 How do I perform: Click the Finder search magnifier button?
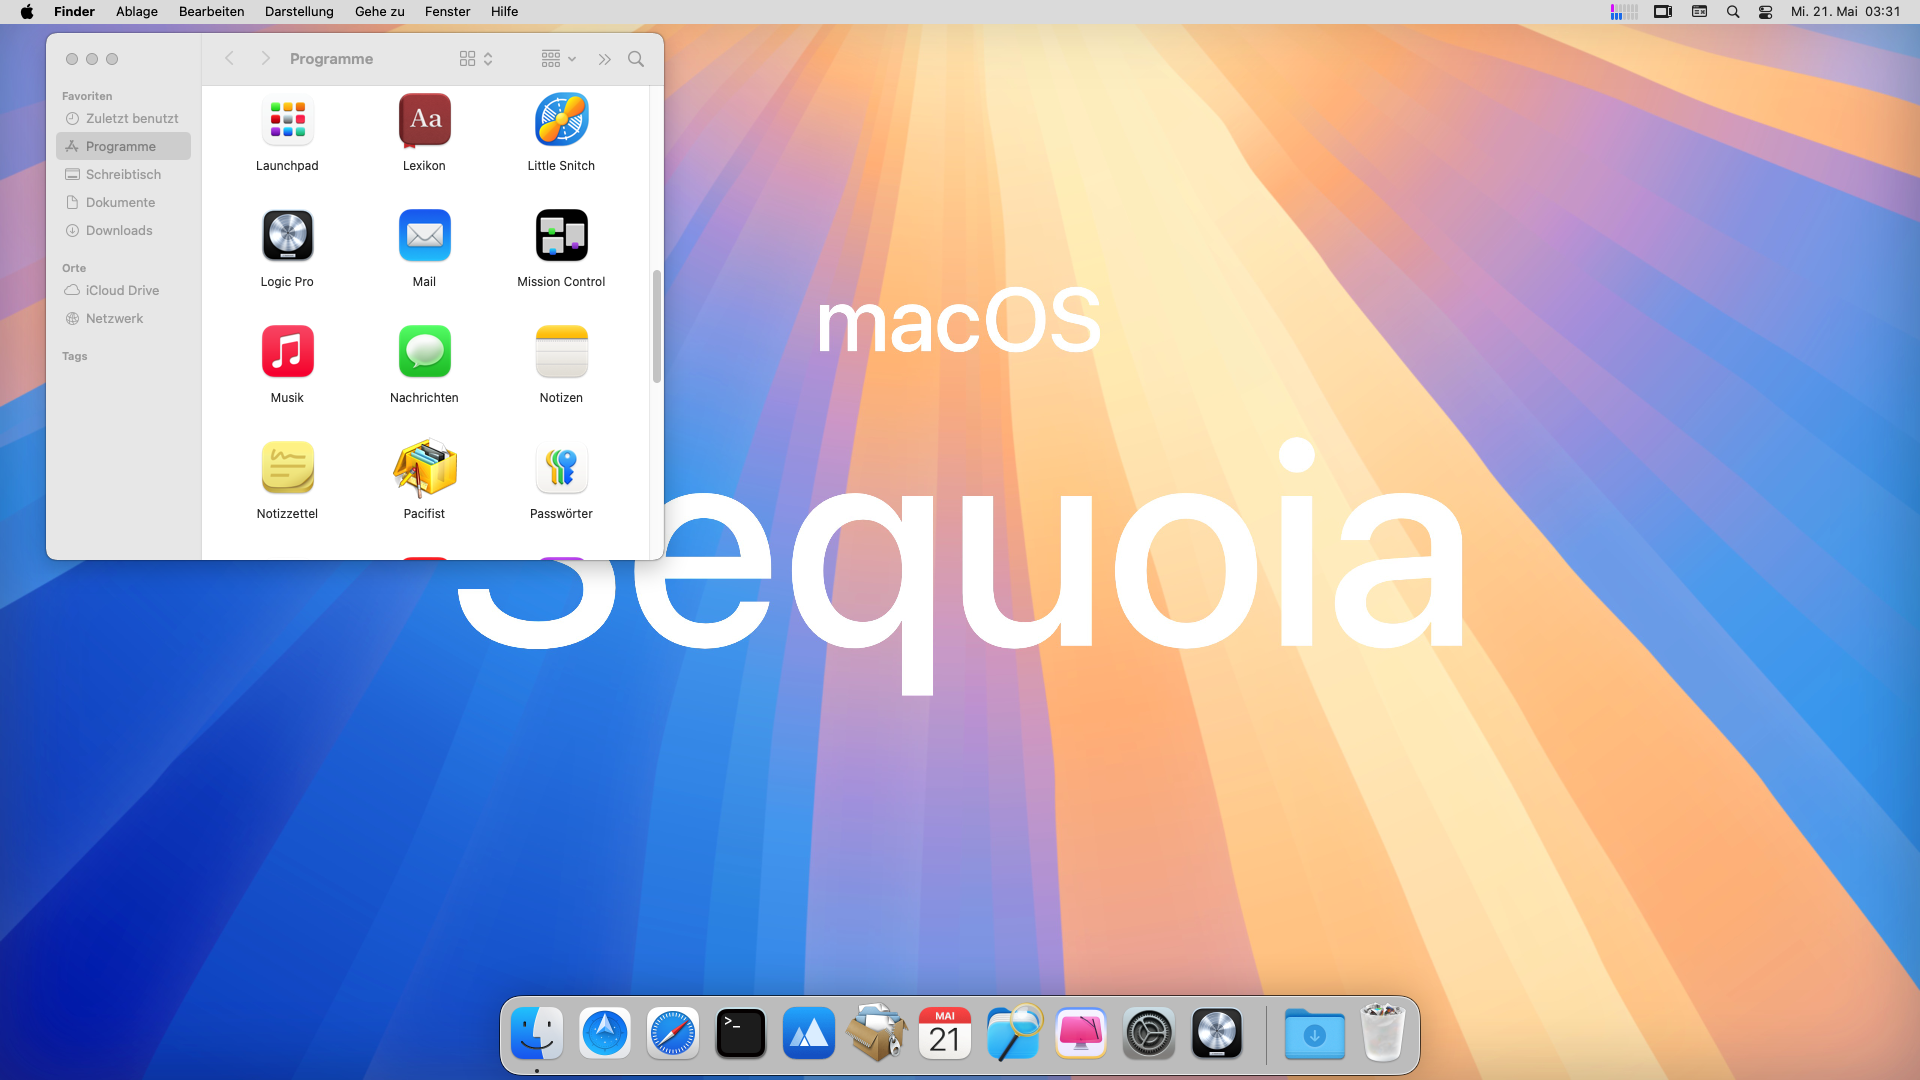(636, 59)
